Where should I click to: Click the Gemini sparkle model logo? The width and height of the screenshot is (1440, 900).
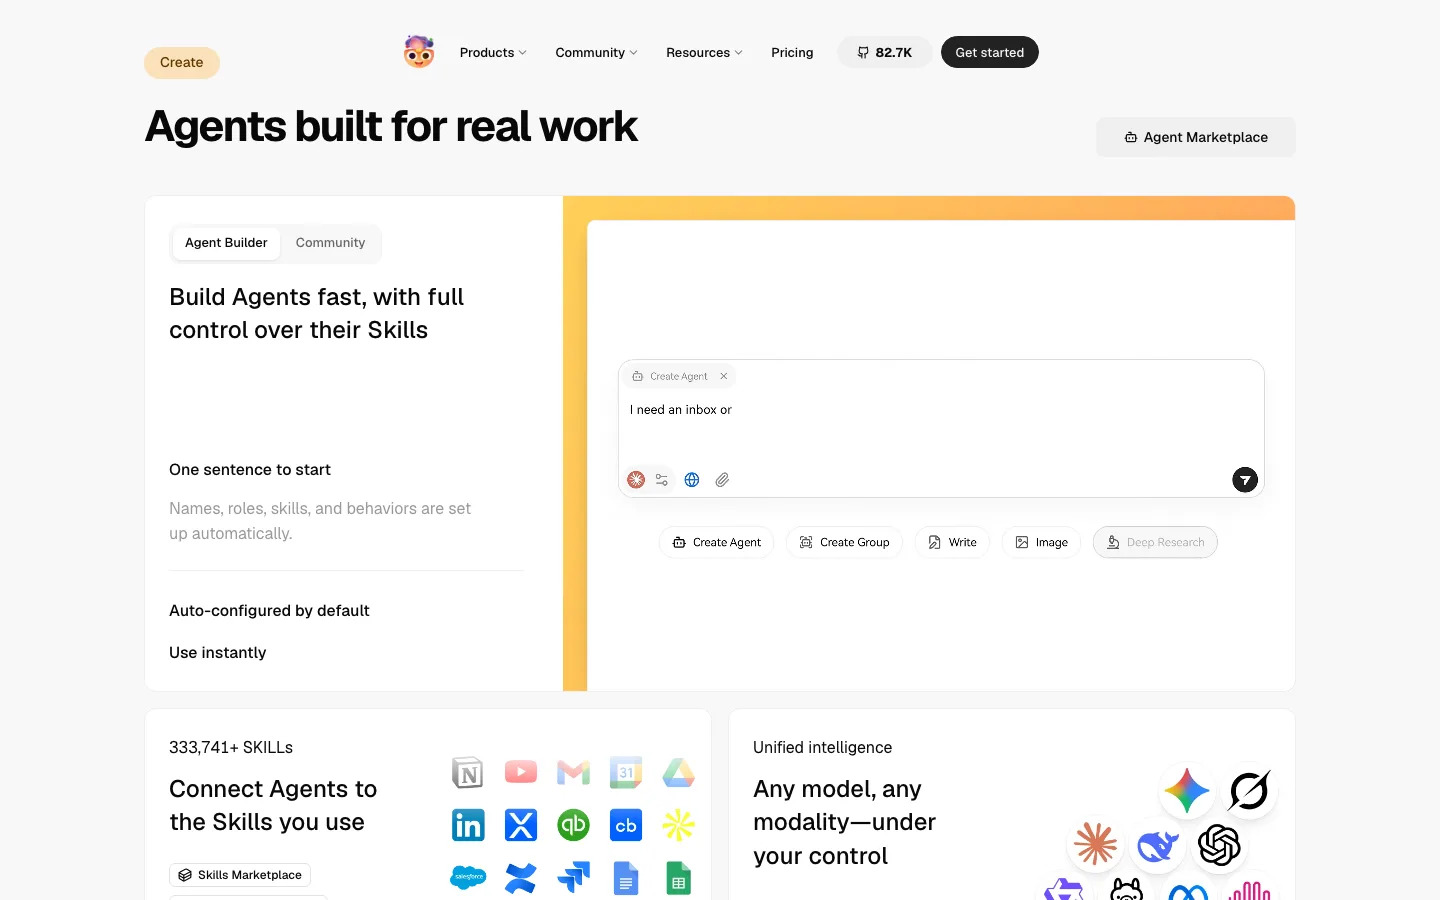(x=1187, y=791)
